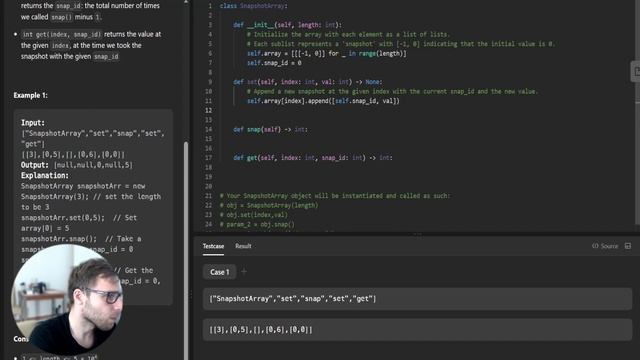Image resolution: width=640 pixels, height=360 pixels.
Task: Click the 'self.array[index].append([self.snap_id, val])' line
Action: [x=323, y=101]
